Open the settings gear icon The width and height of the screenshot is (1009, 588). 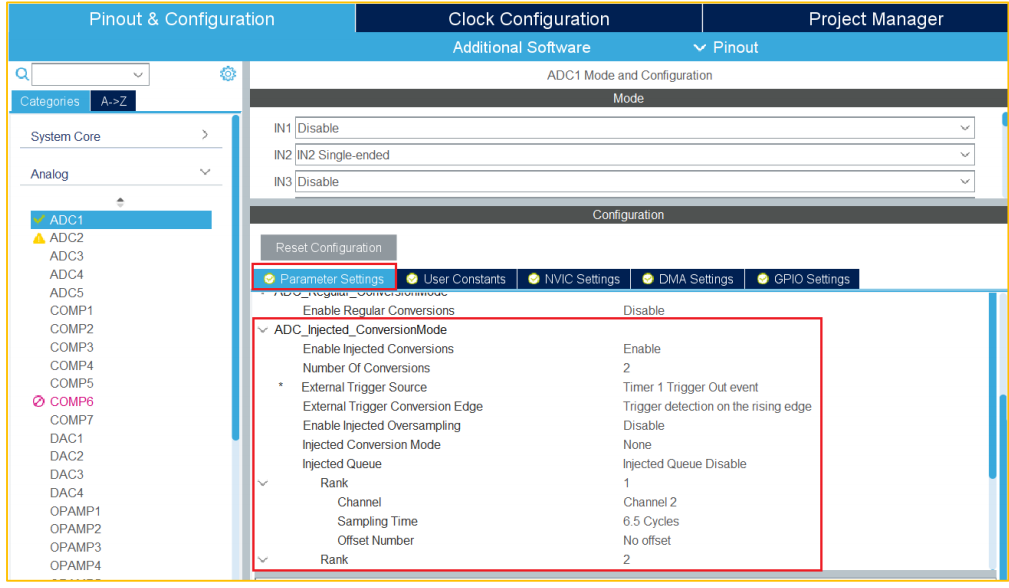pos(228,74)
